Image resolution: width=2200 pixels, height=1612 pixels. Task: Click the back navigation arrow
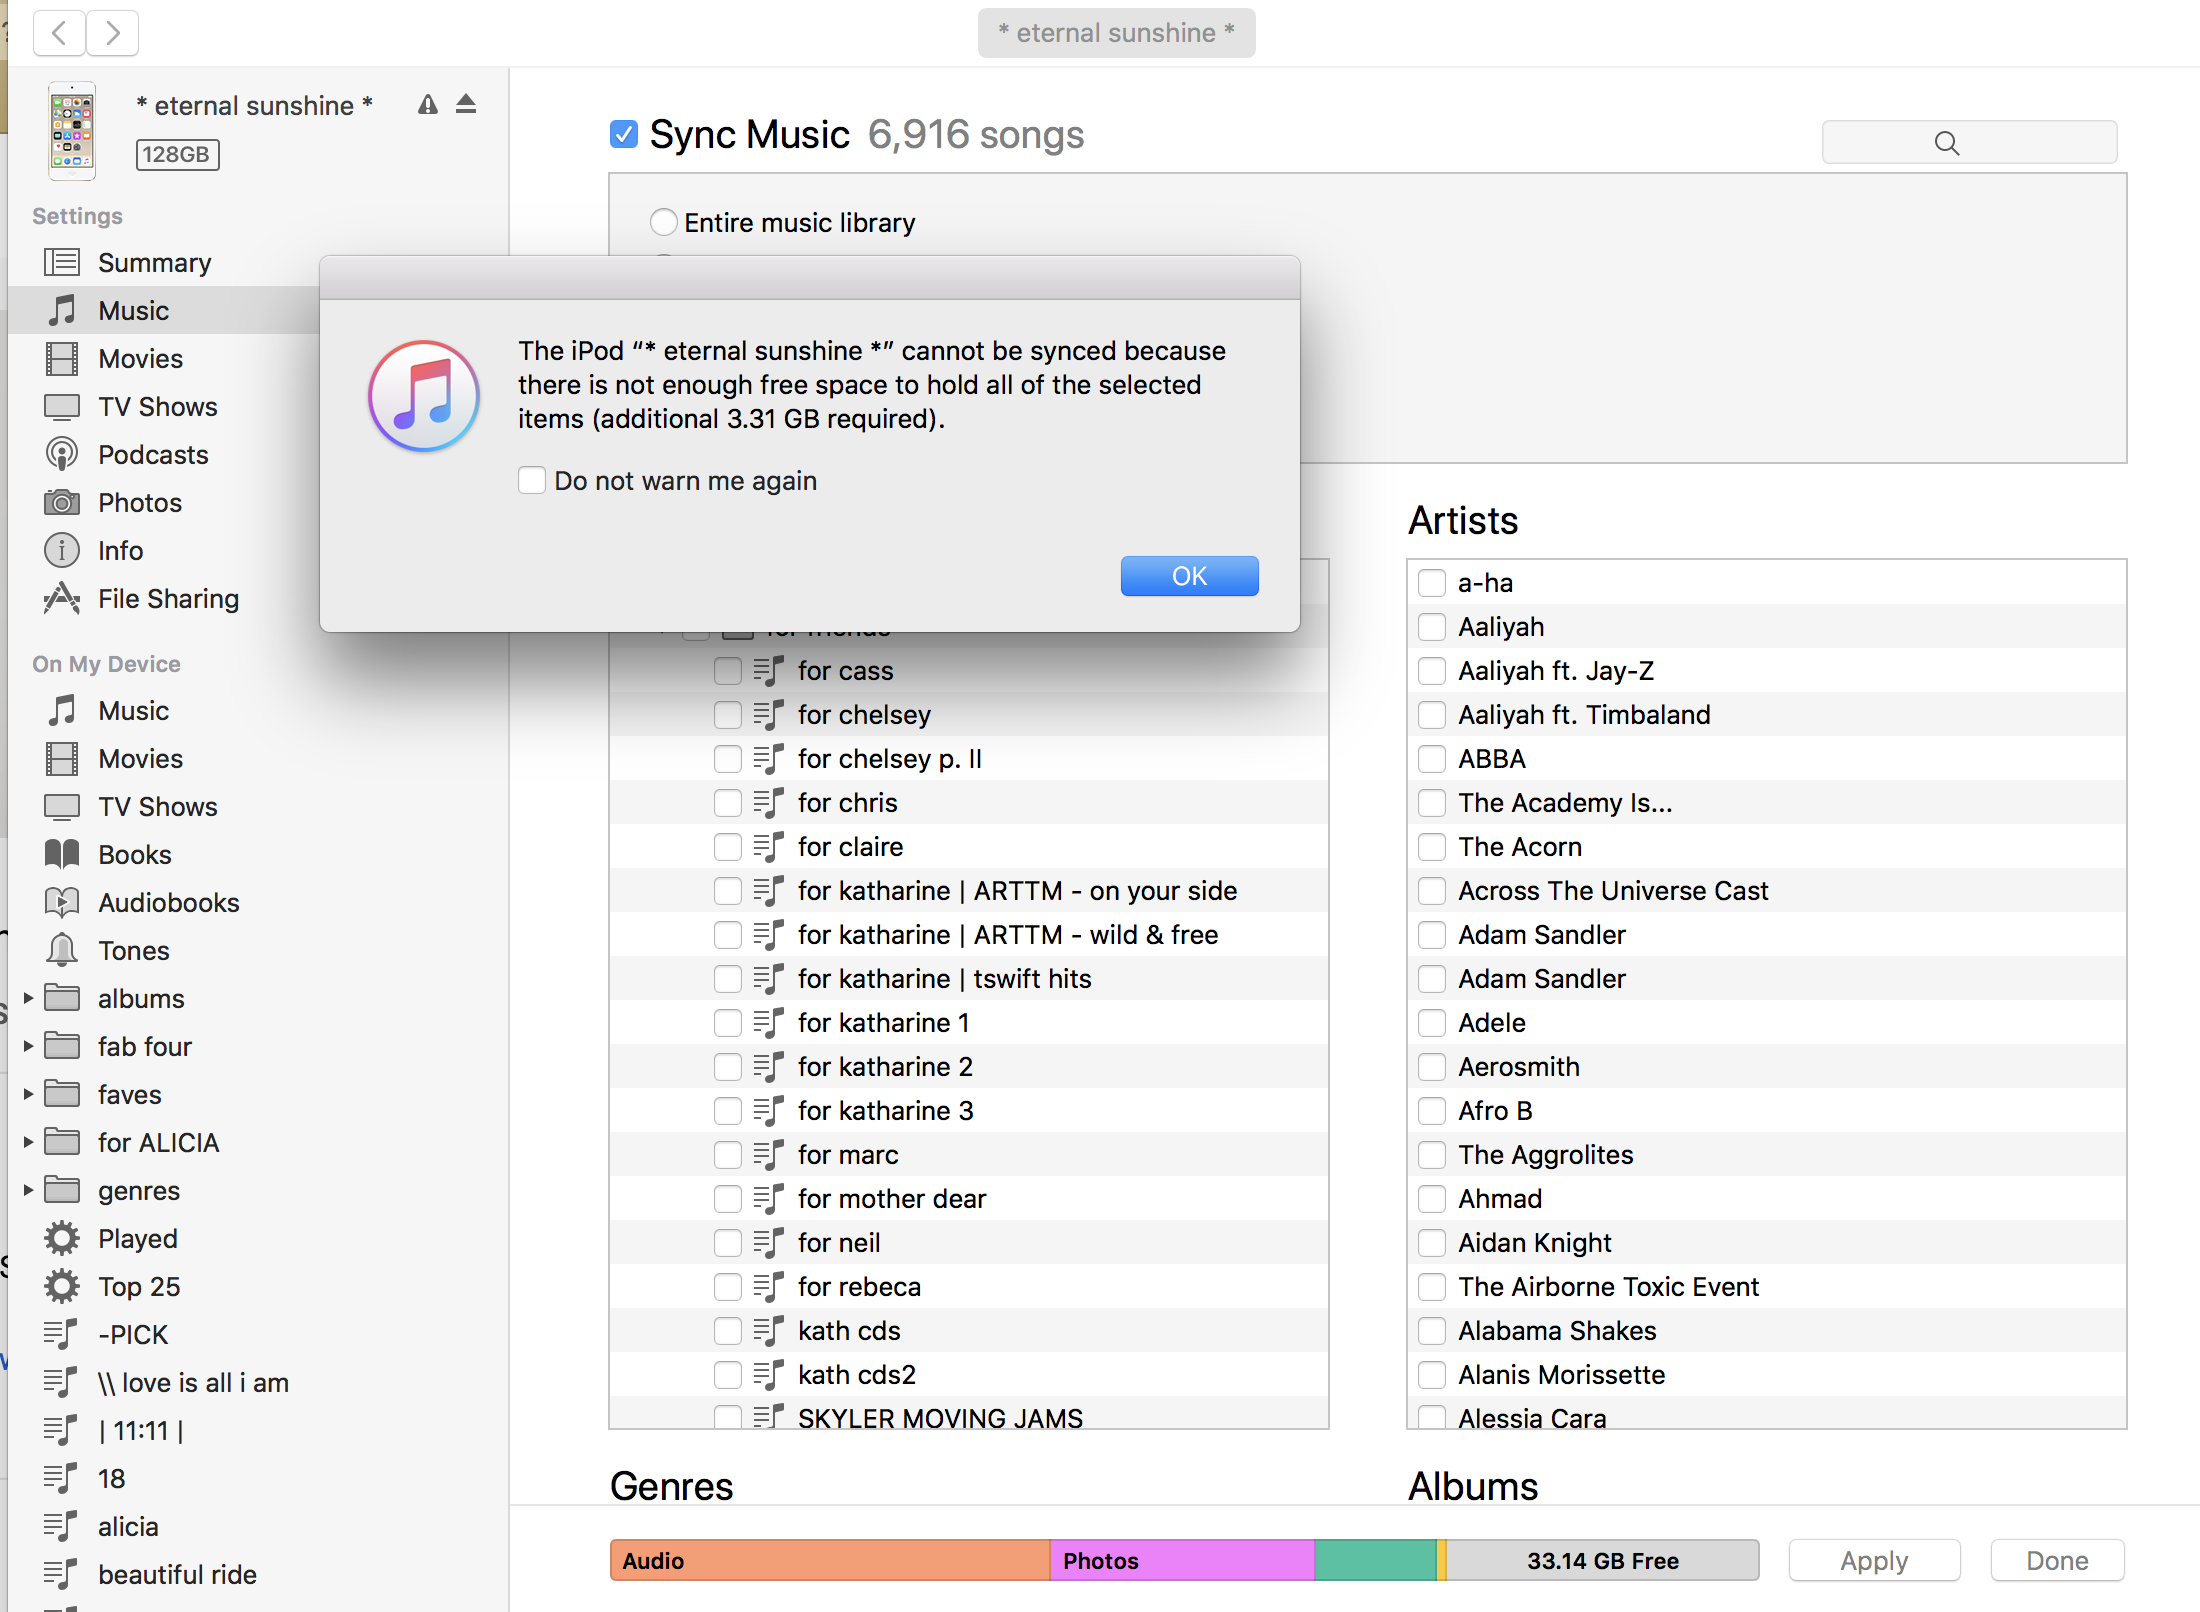(x=60, y=33)
